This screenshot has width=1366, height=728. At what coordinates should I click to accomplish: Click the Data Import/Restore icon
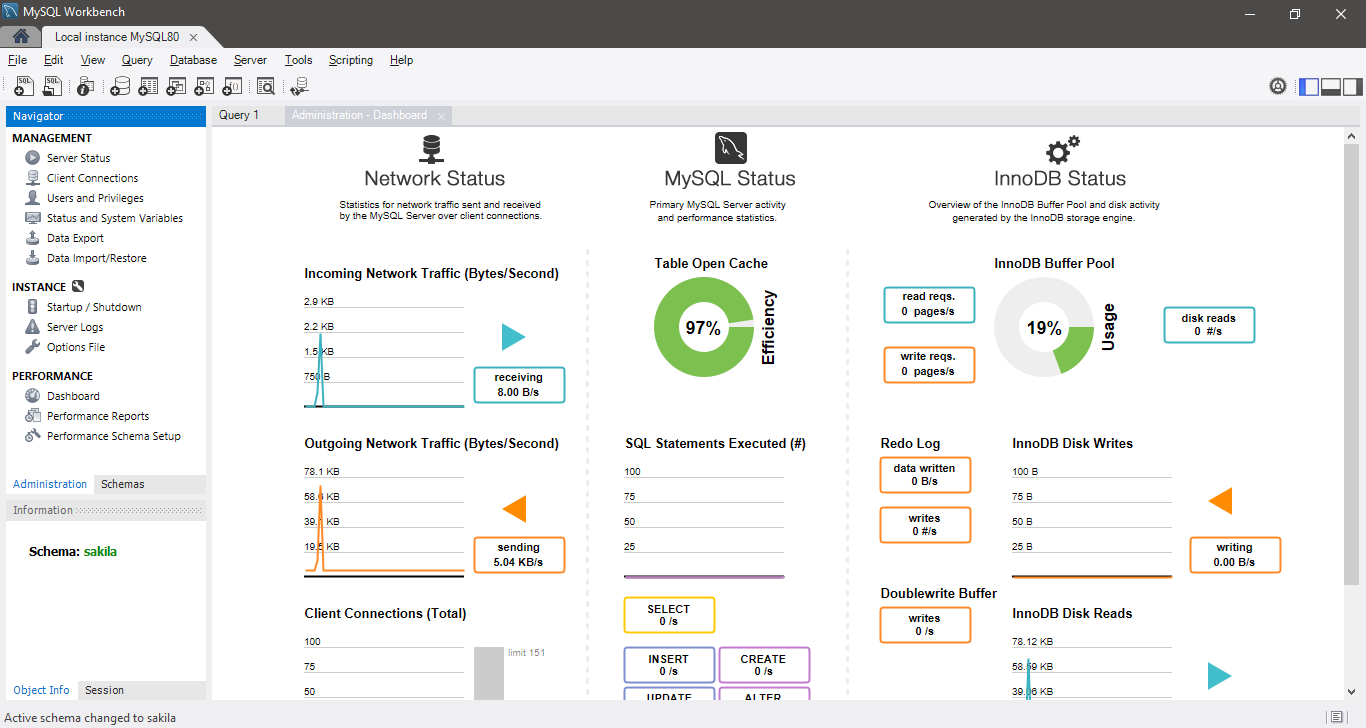point(33,258)
